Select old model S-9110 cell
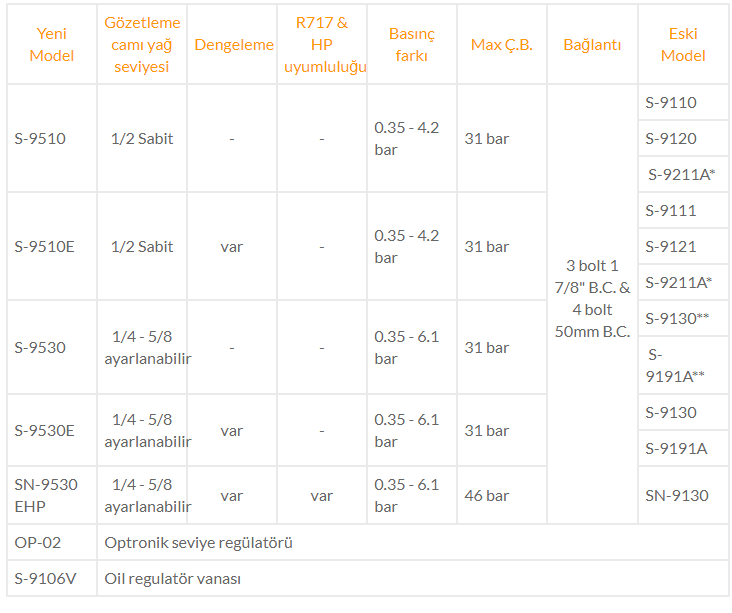Image resolution: width=732 pixels, height=613 pixels. pos(683,102)
